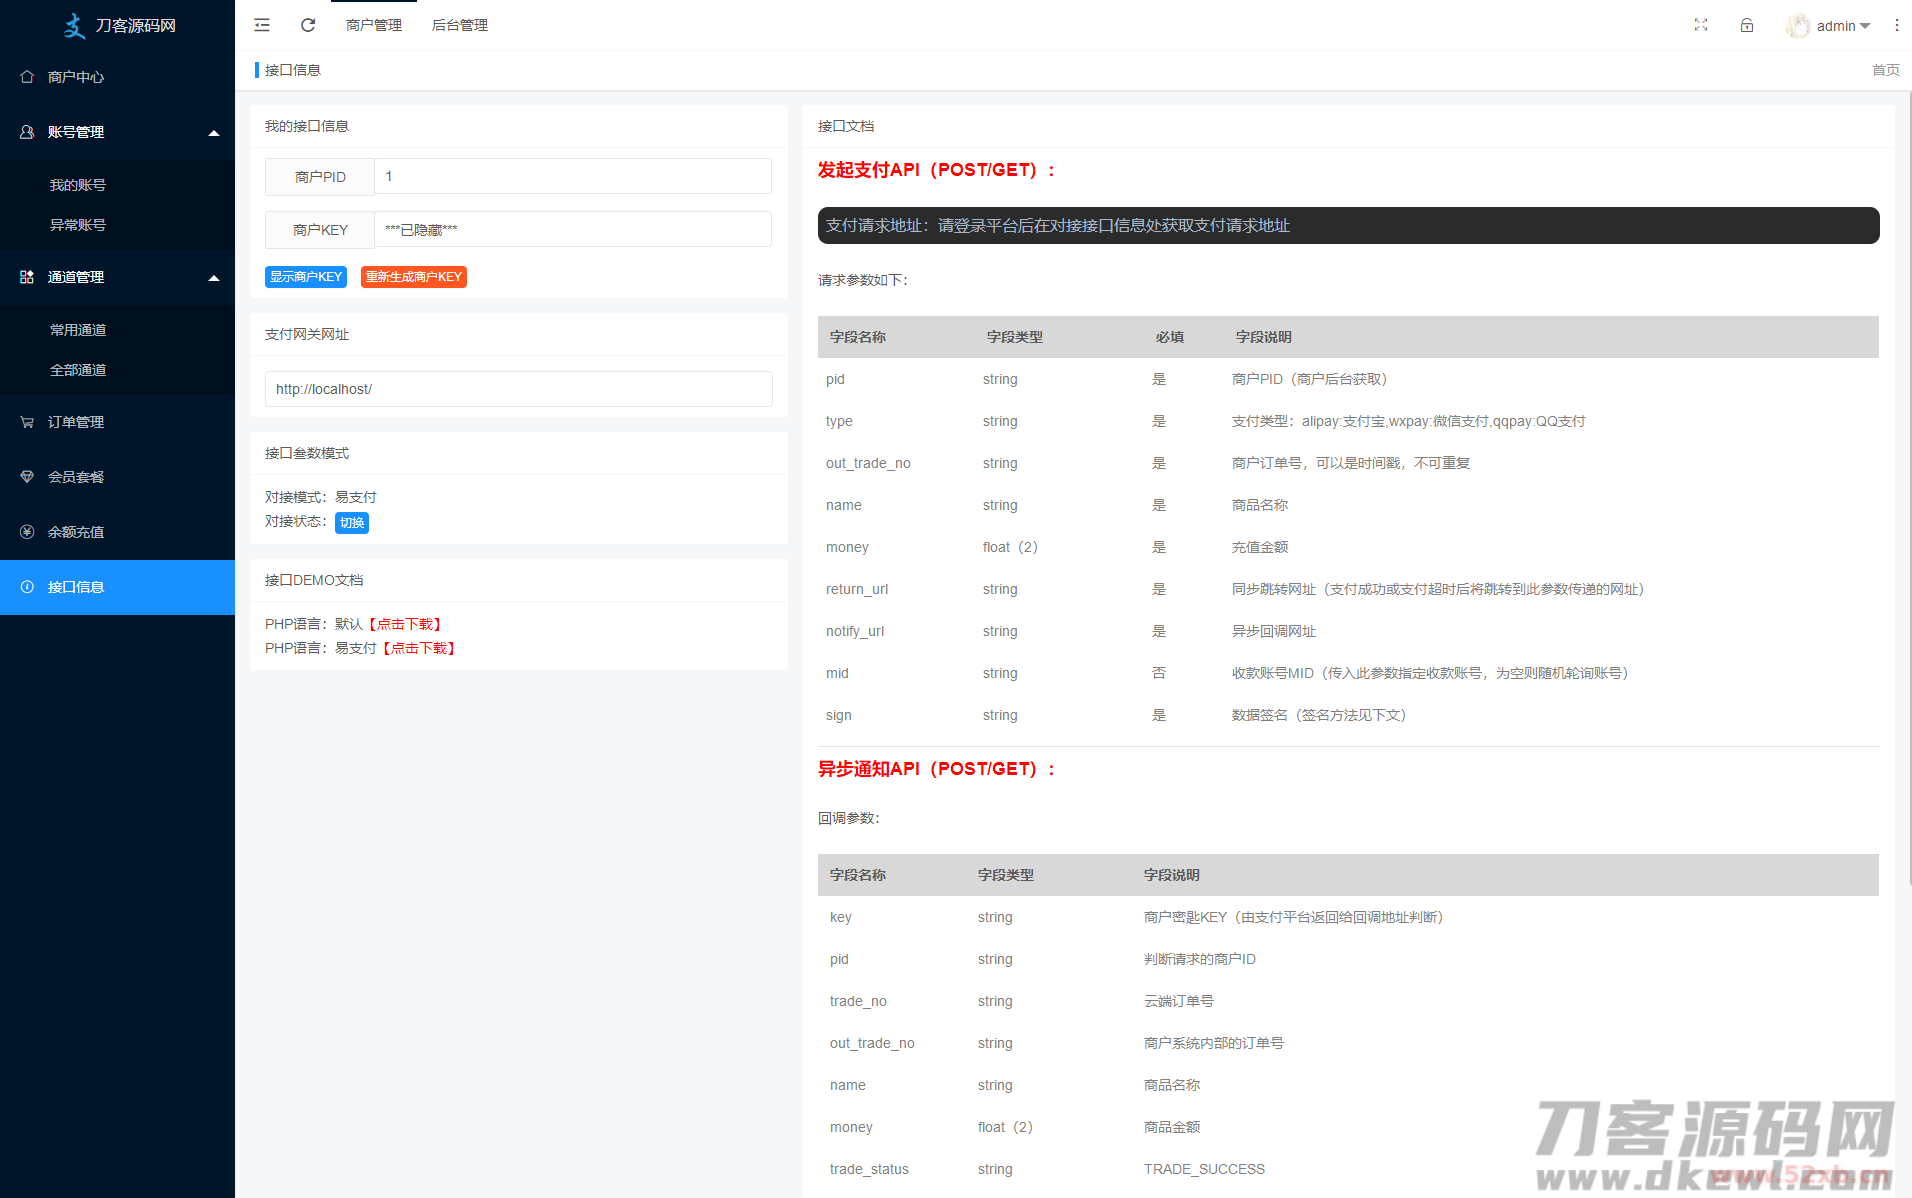Switch to the 后台管理 top tab
The width and height of the screenshot is (1912, 1198).
coord(459,25)
